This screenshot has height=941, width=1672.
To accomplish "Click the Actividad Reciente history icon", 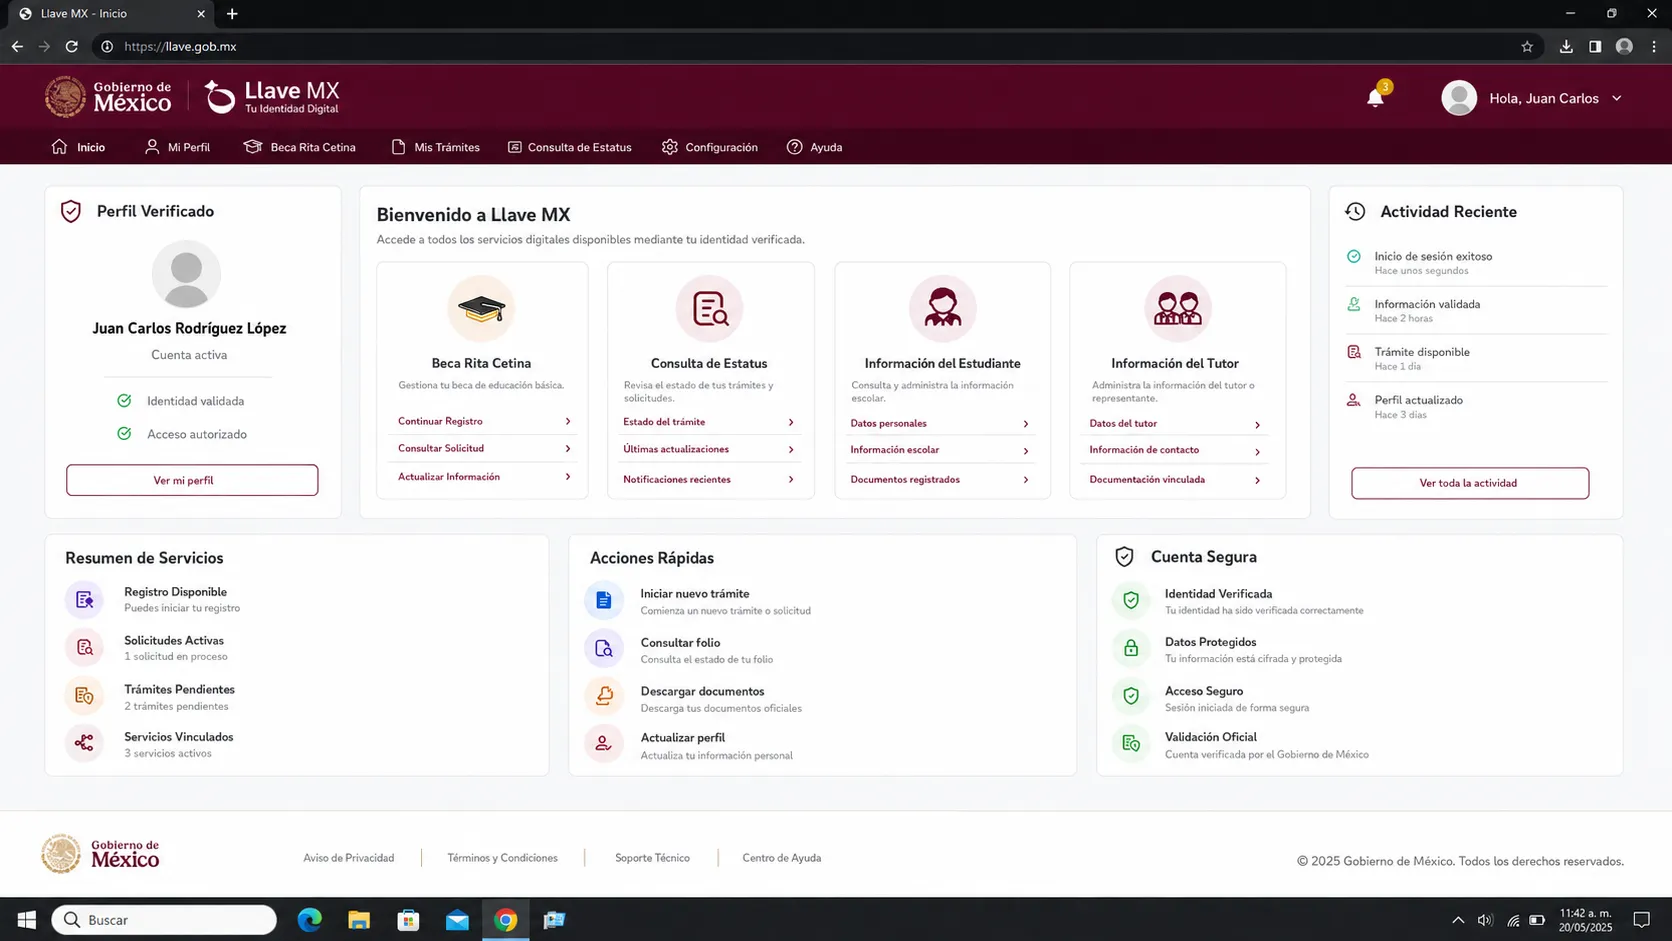I will click(1355, 211).
